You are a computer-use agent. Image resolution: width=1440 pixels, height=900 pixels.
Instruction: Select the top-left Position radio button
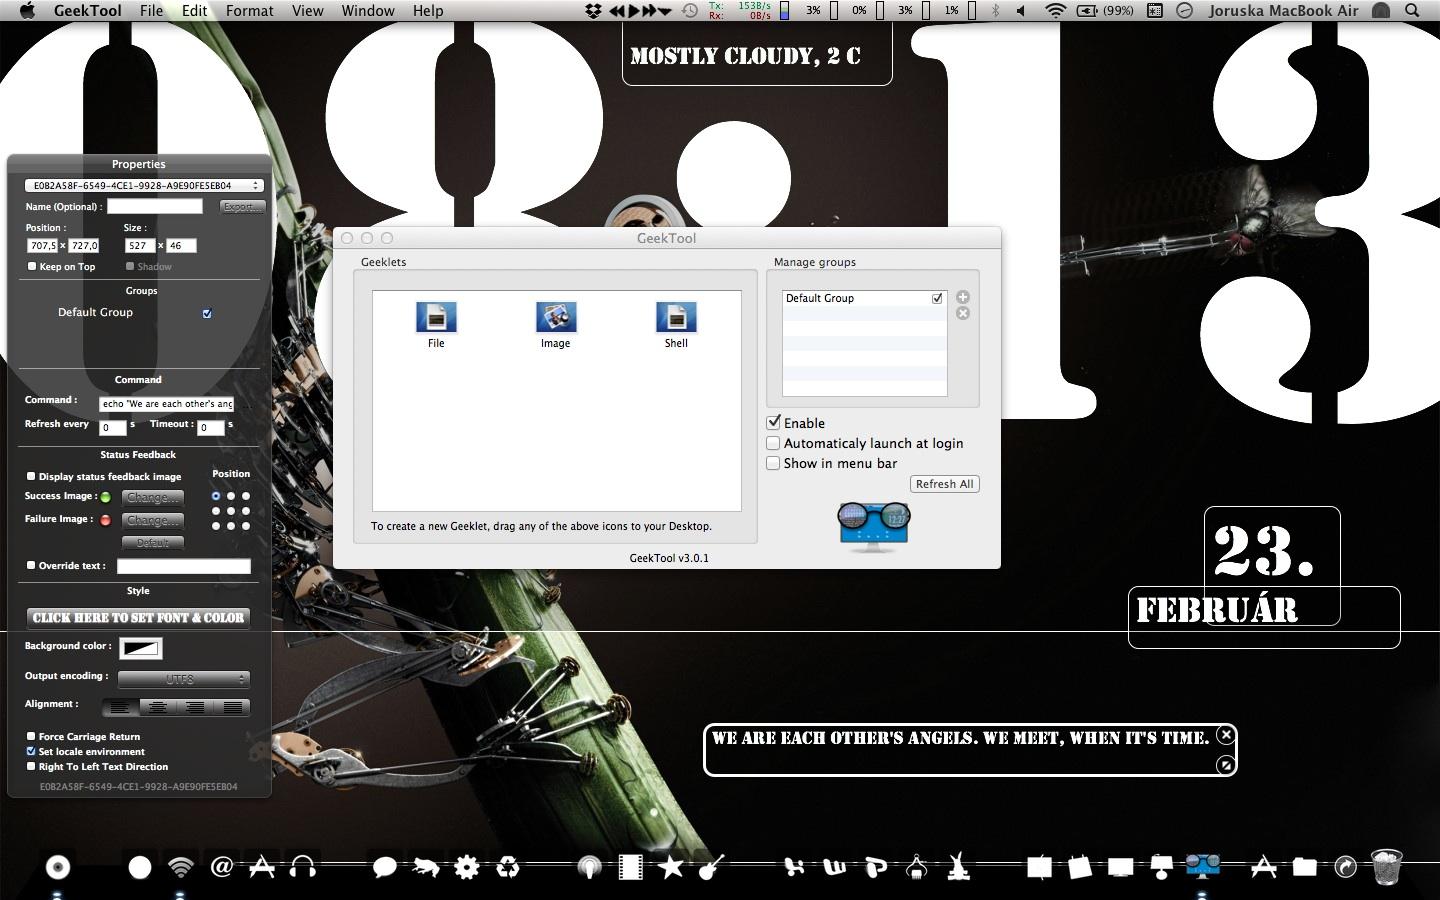216,496
